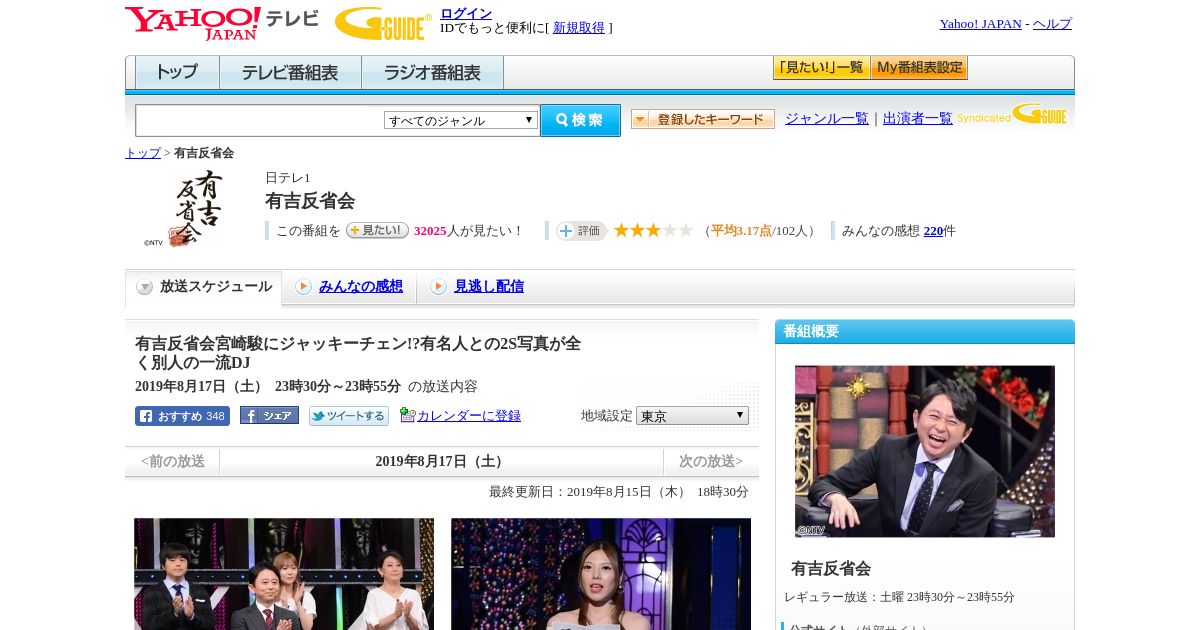This screenshot has width=1200, height=630.
Task: Click the 番組概要 panel header
Action: click(925, 332)
